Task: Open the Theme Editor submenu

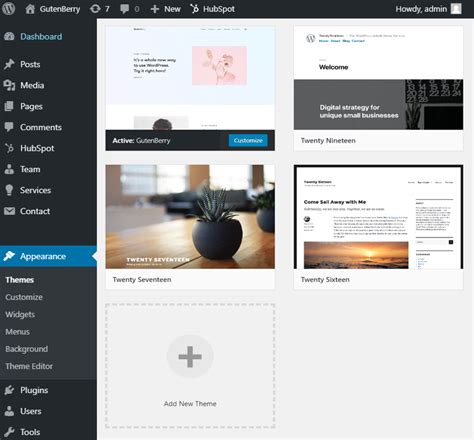Action: 29,366
